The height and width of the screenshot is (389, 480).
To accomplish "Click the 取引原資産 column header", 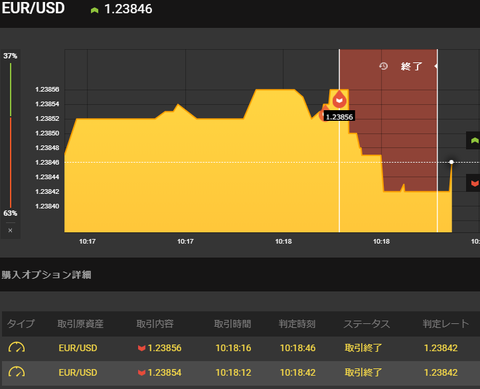I will tap(80, 324).
